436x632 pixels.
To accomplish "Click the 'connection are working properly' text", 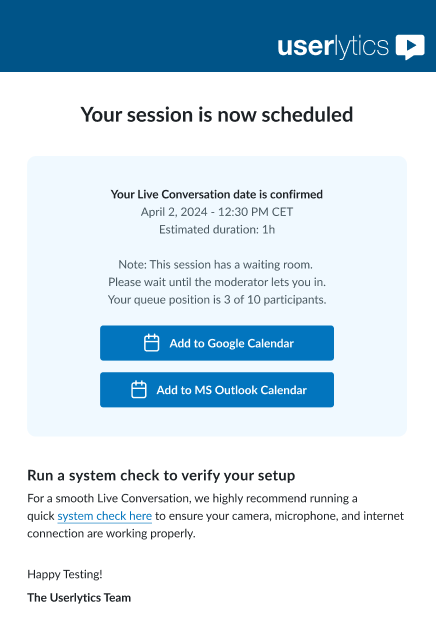I will pyautogui.click(x=111, y=534).
